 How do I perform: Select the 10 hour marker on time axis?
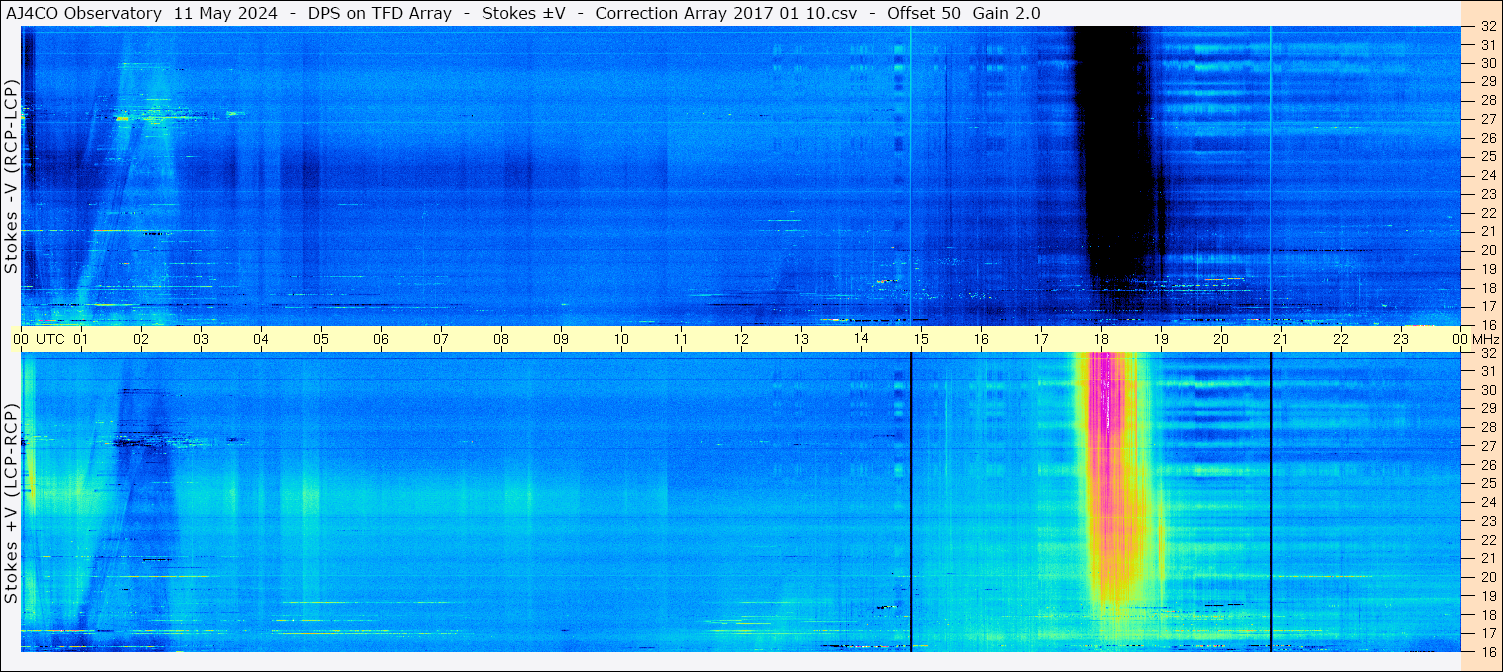[x=621, y=340]
